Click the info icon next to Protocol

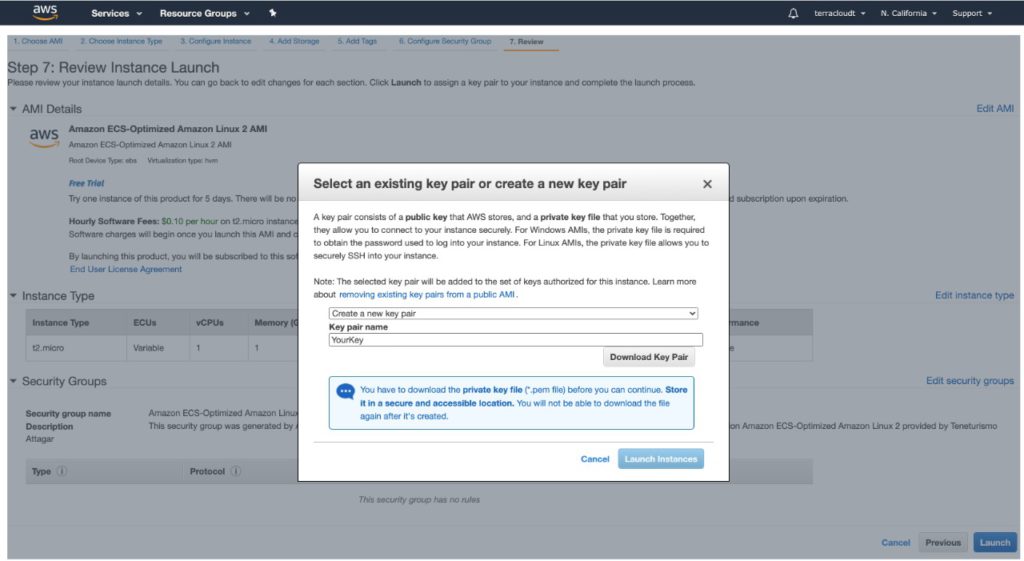click(236, 471)
